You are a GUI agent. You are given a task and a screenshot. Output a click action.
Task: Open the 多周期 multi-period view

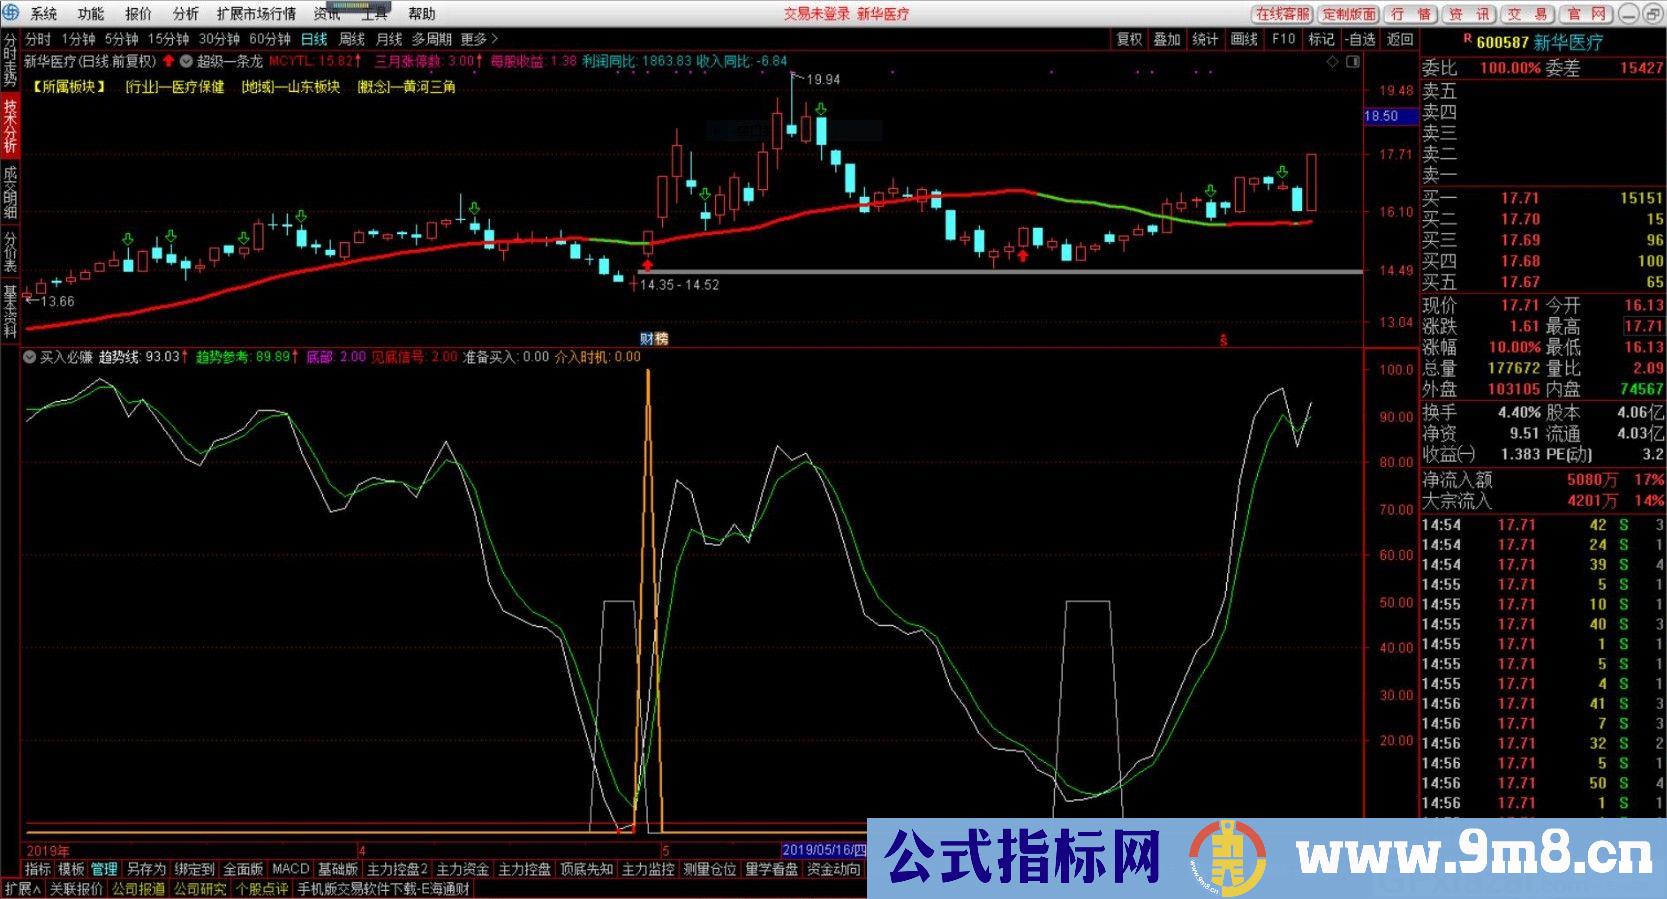click(431, 39)
